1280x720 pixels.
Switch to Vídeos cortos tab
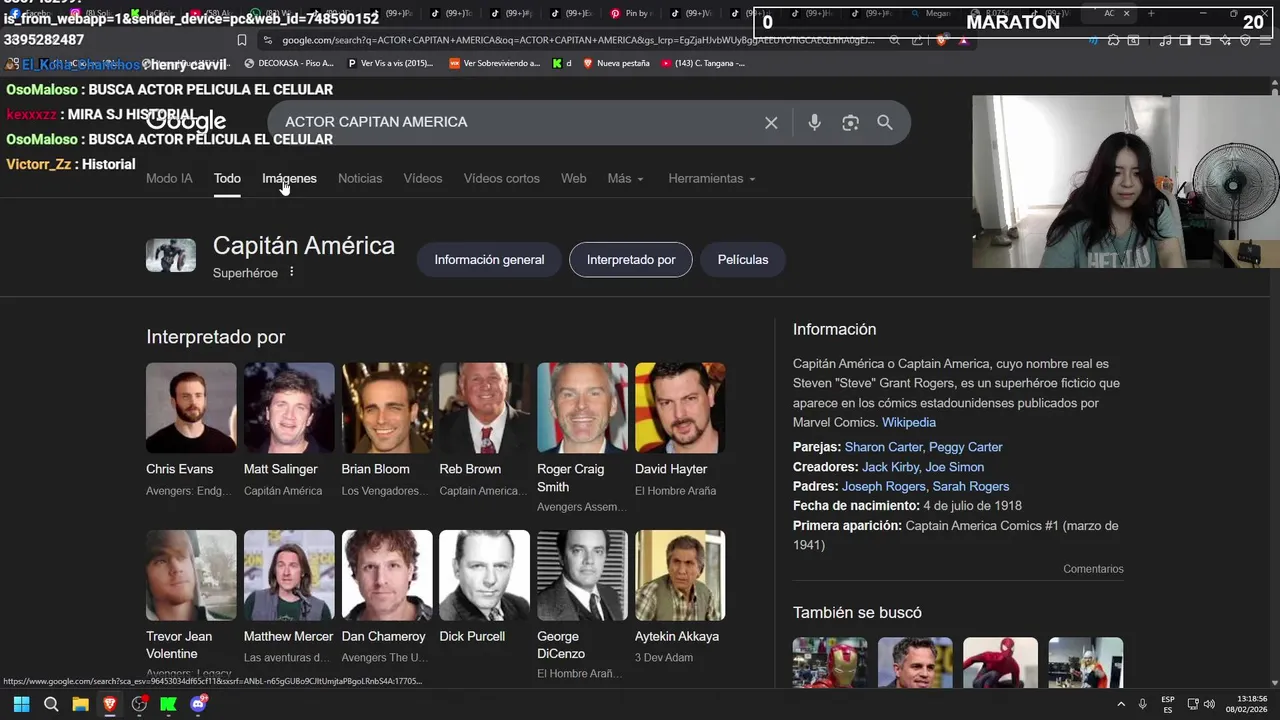pos(501,178)
